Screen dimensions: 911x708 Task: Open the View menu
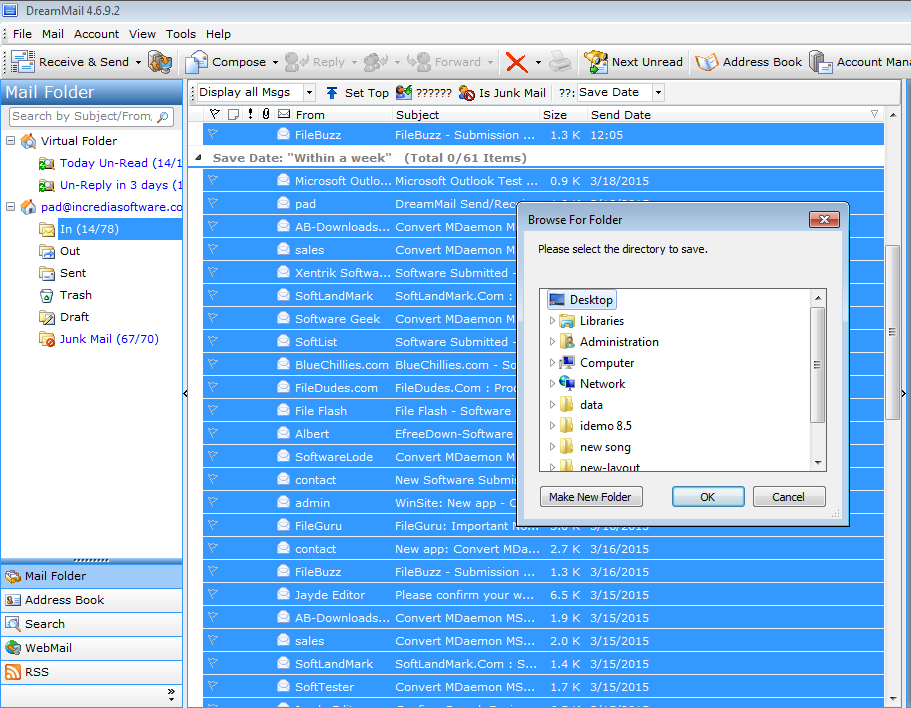142,34
